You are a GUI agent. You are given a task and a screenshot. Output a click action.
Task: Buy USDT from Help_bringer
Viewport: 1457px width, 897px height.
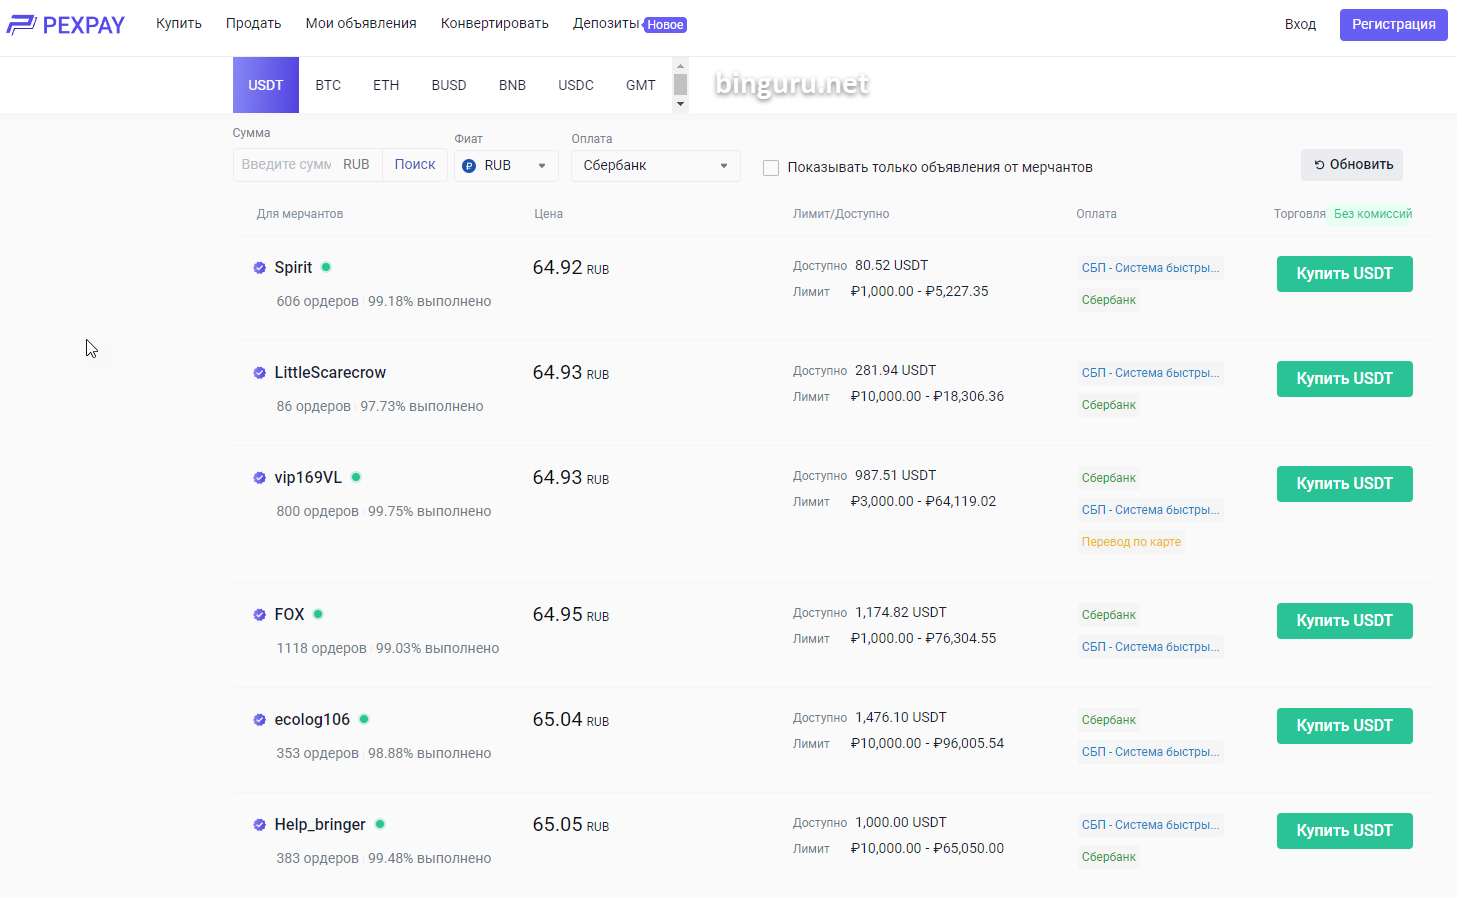point(1345,831)
